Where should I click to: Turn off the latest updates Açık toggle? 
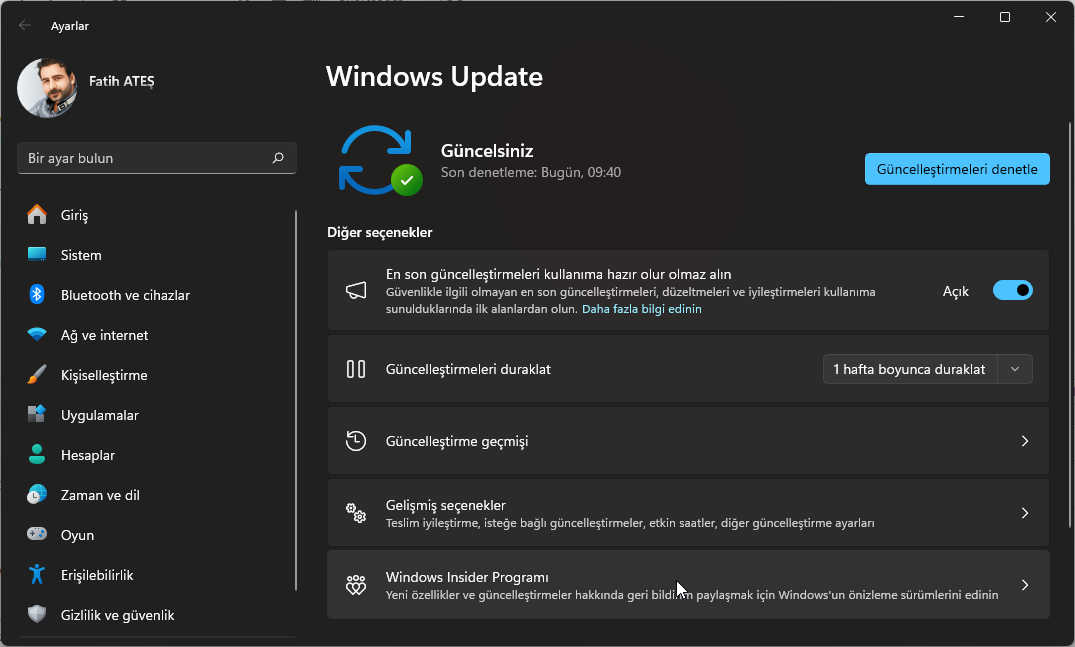pos(1012,291)
